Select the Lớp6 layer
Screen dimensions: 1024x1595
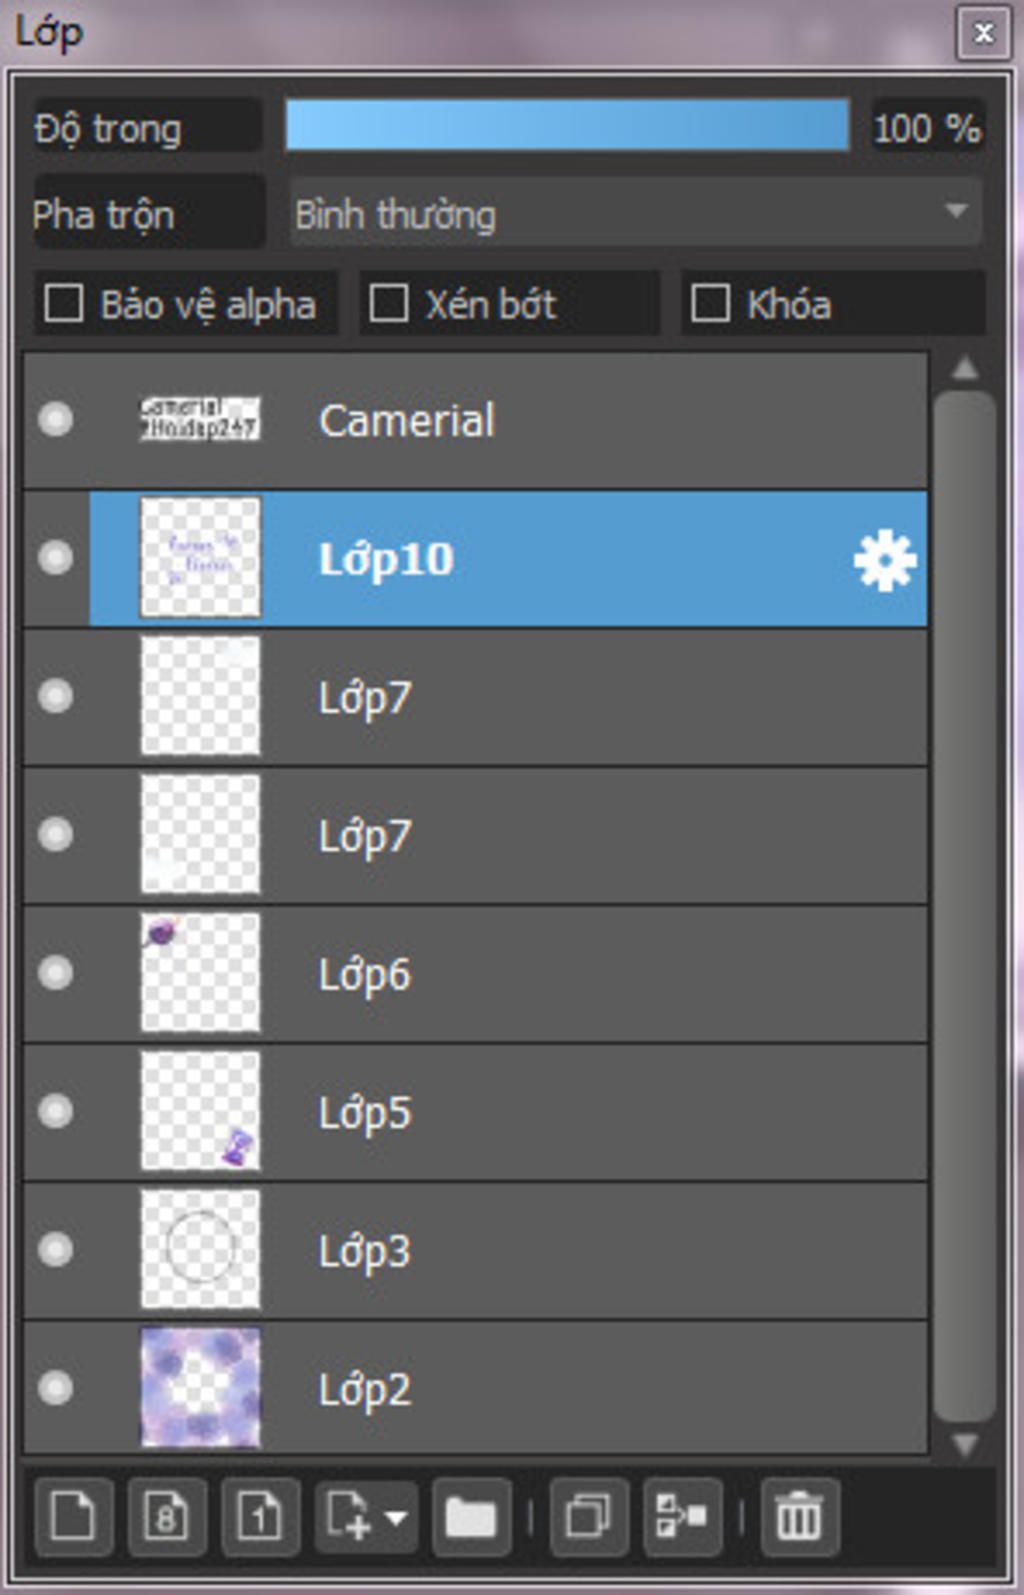(x=475, y=974)
